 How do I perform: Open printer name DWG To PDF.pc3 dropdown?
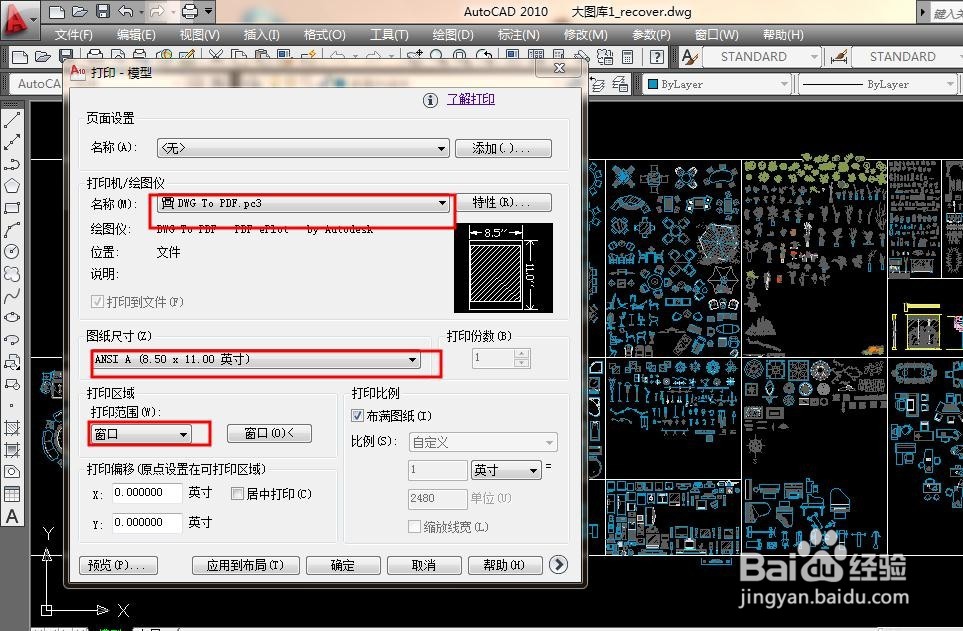[x=303, y=203]
